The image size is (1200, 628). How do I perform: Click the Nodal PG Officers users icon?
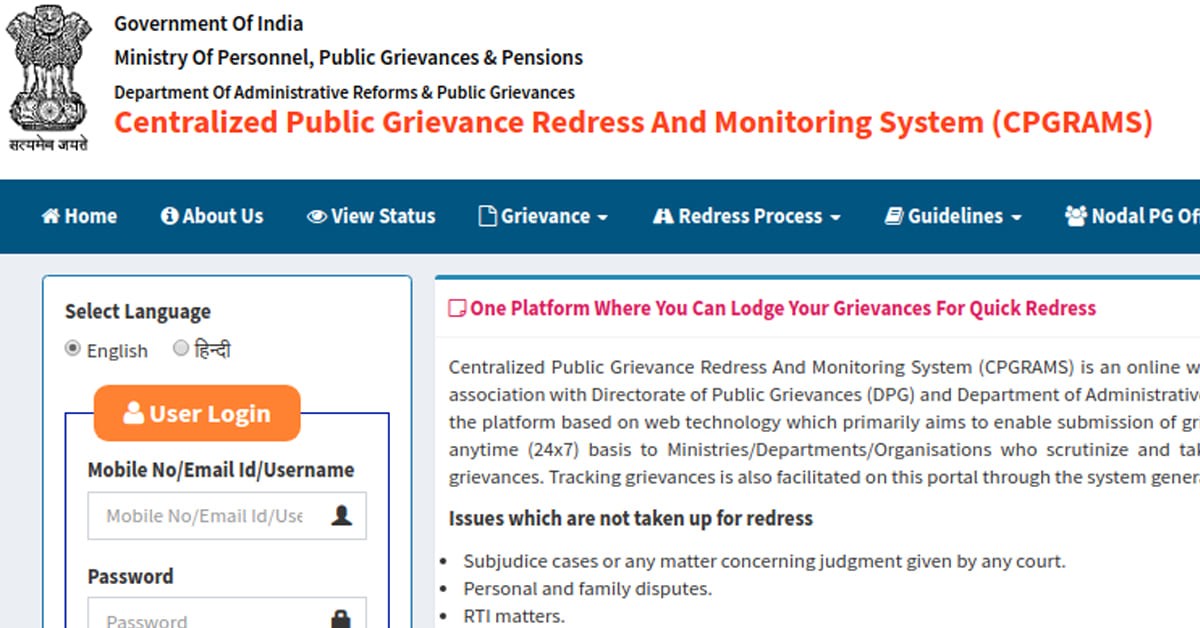[x=1076, y=216]
